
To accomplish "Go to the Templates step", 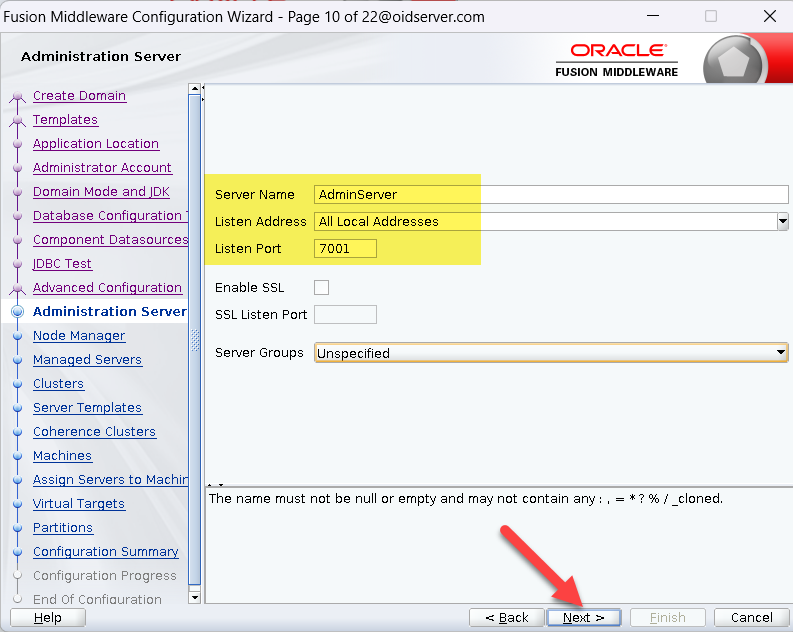I will click(x=65, y=119).
